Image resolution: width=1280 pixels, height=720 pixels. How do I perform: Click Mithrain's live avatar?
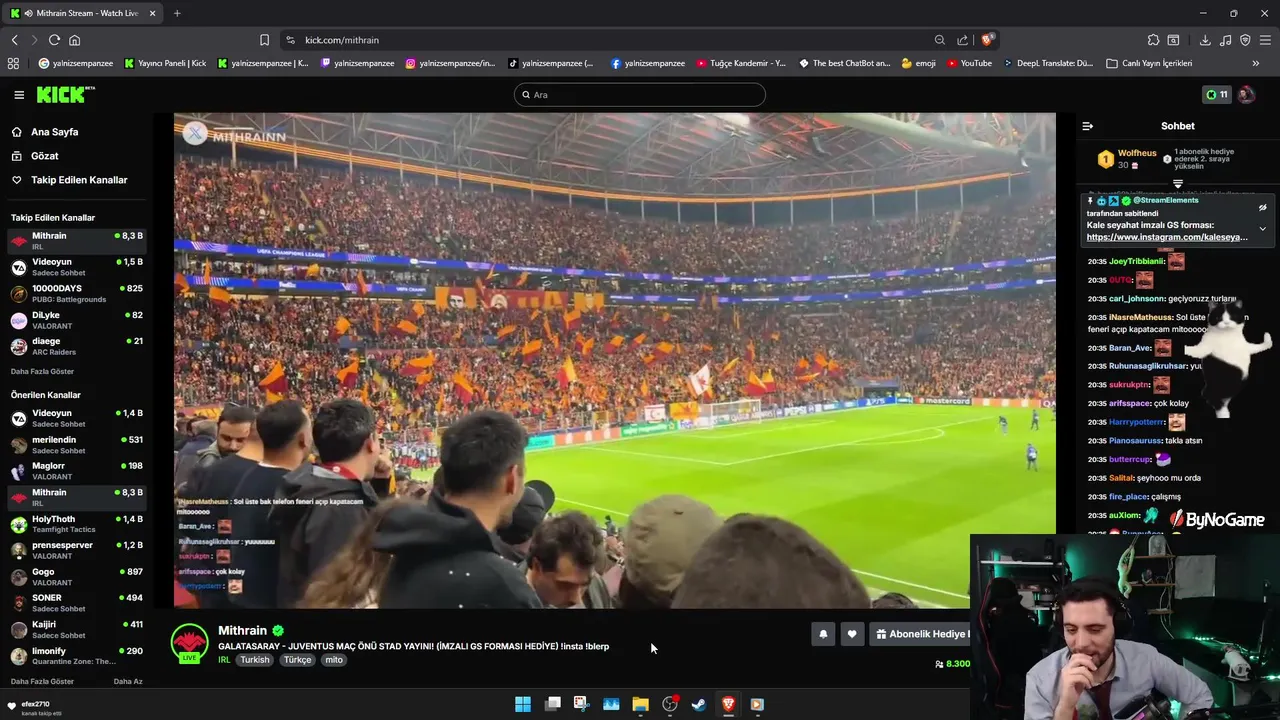[x=190, y=643]
